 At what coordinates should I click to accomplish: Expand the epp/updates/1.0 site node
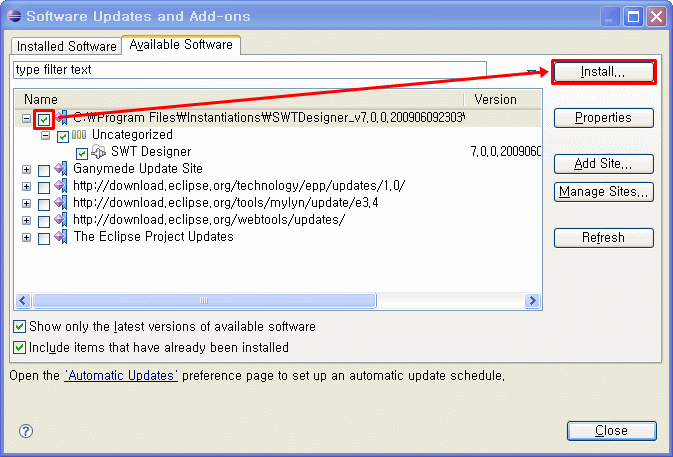point(26,187)
